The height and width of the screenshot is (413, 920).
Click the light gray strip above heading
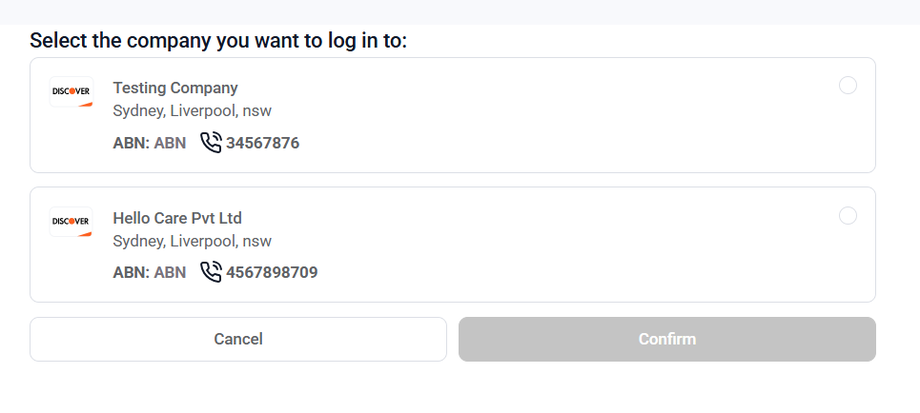460,11
